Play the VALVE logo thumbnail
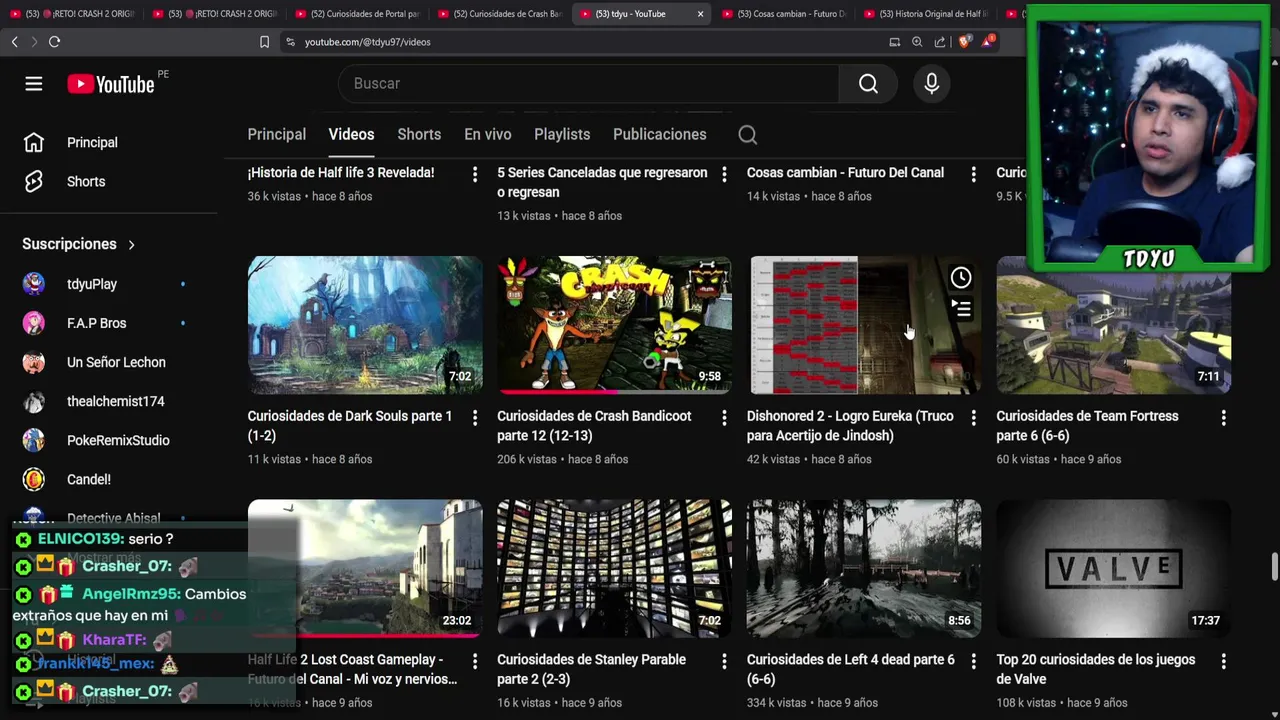 (1113, 568)
